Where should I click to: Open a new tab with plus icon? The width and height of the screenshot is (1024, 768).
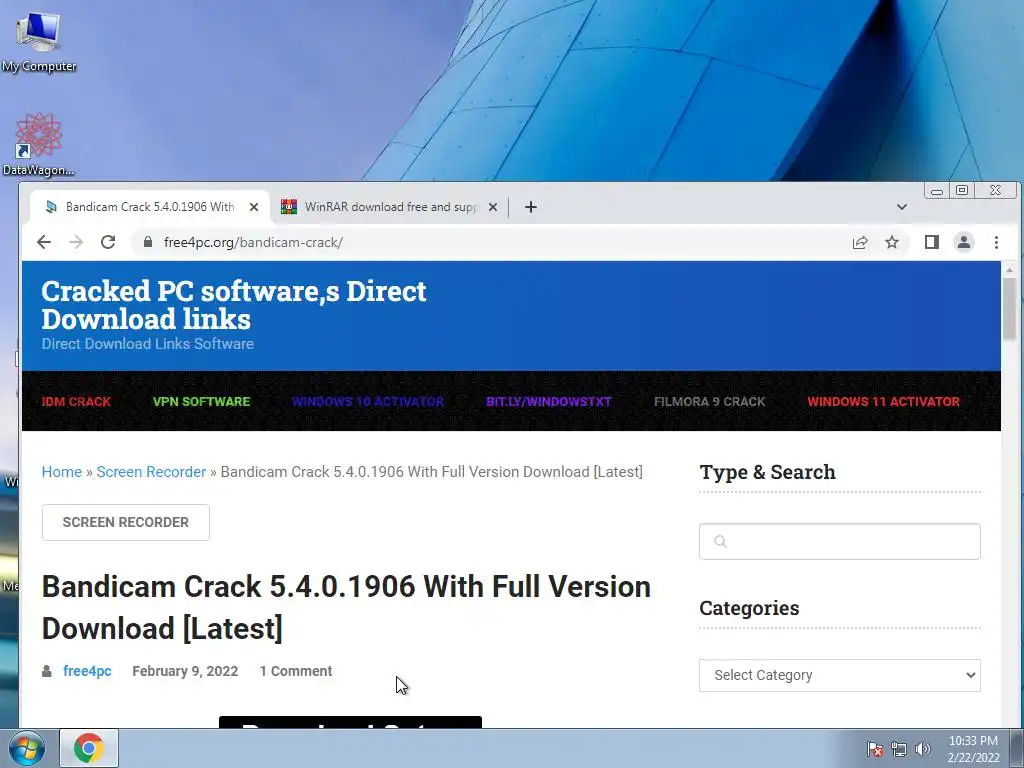[x=531, y=207]
